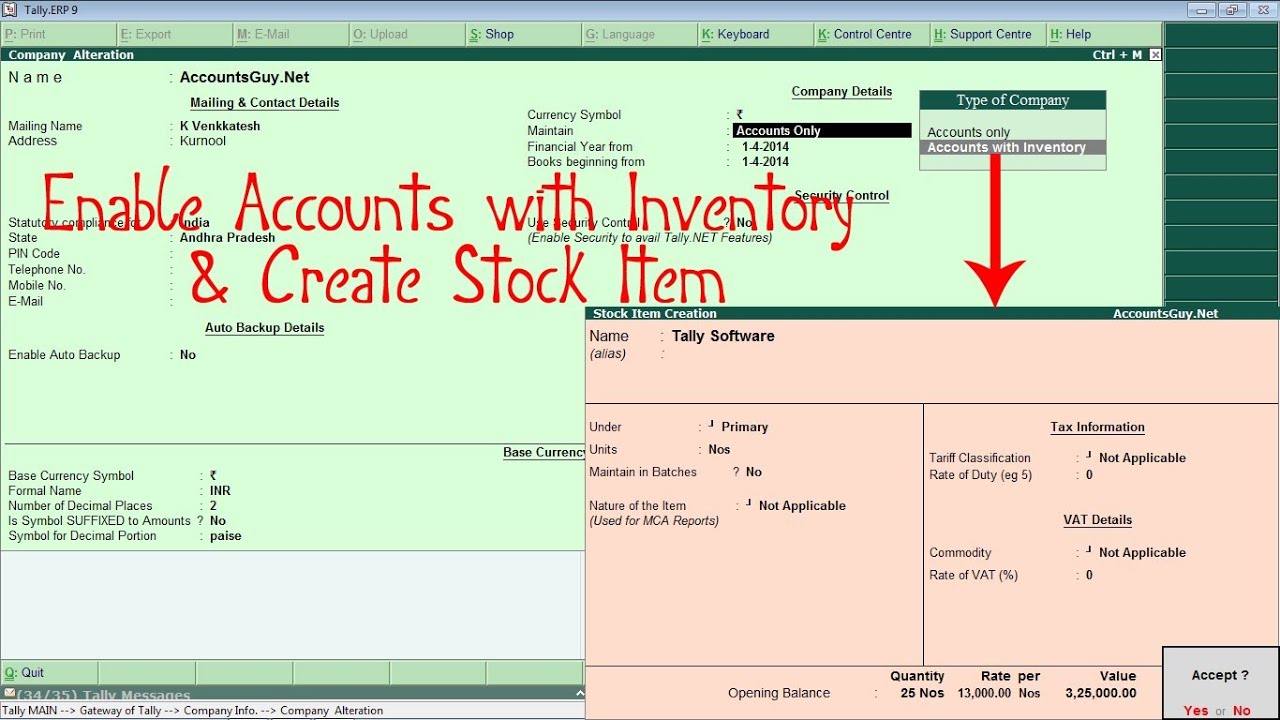Click the Base Currency Symbol value
Viewport: 1280px width, 720px height.
[x=213, y=476]
